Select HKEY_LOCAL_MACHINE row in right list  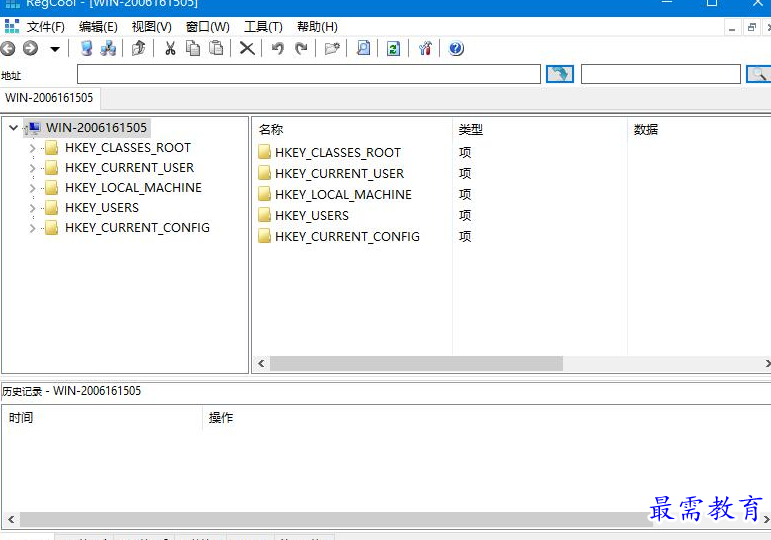[343, 195]
